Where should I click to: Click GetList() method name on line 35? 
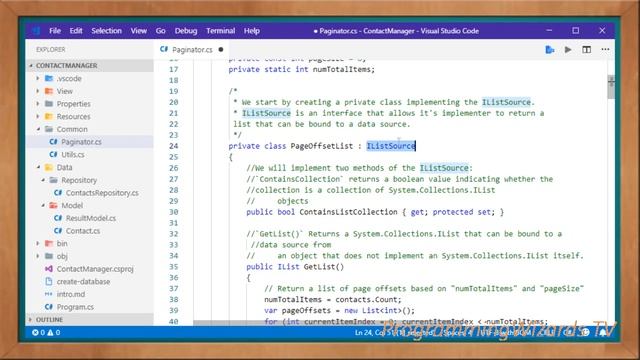324,267
